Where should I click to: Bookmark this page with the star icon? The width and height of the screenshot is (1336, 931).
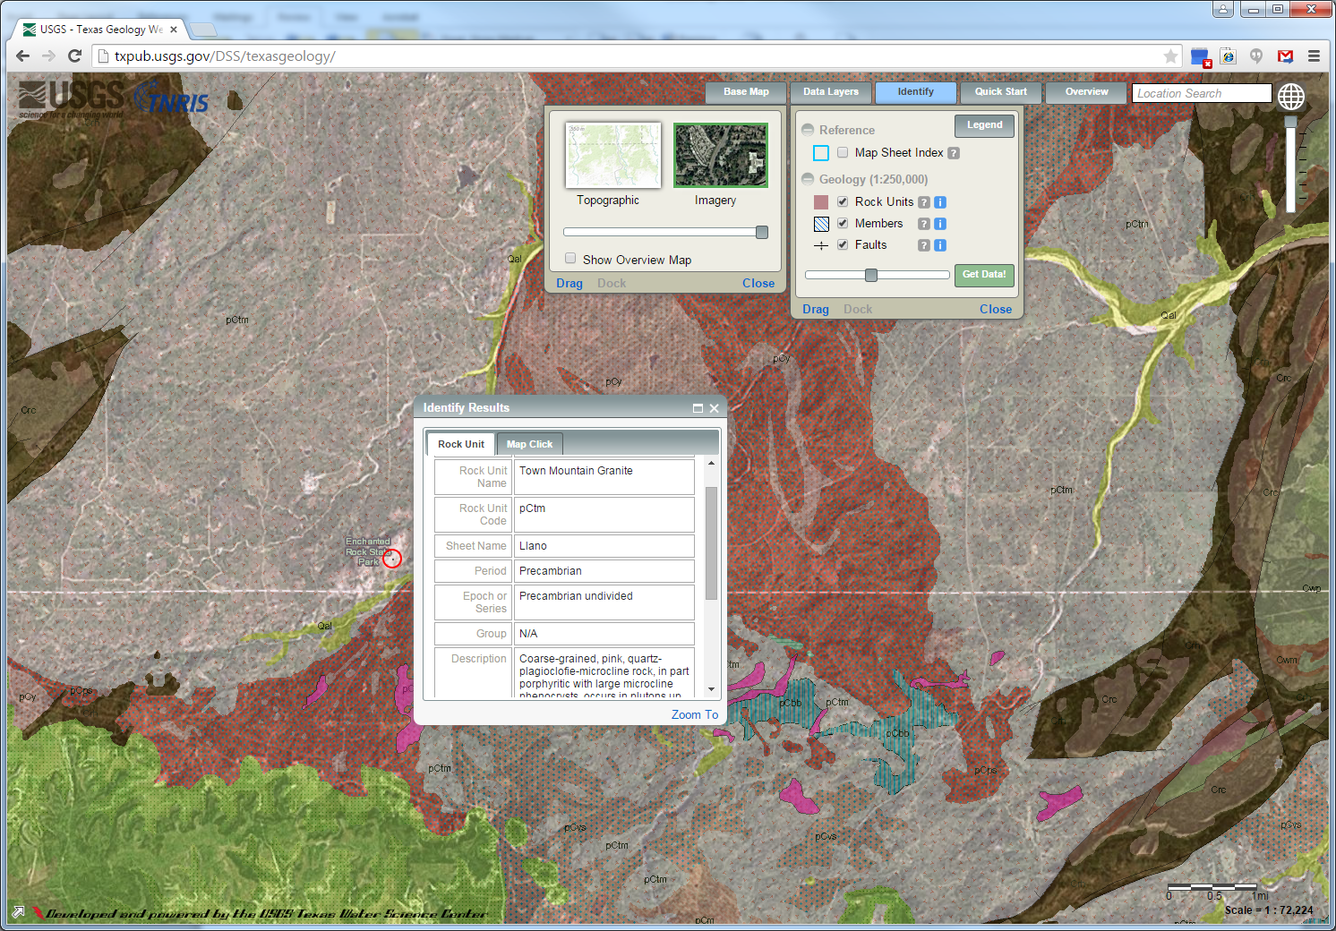coord(1170,56)
